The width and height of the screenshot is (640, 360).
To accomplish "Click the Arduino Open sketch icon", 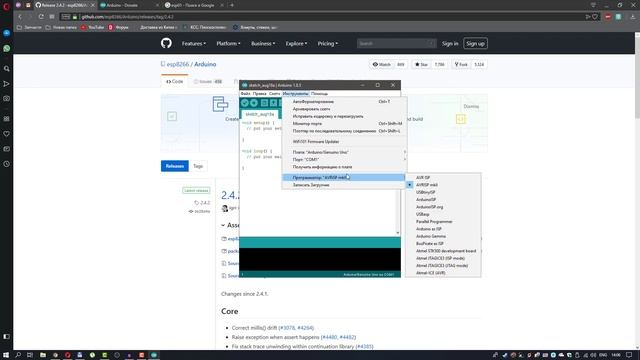I will pyautogui.click(x=273, y=103).
